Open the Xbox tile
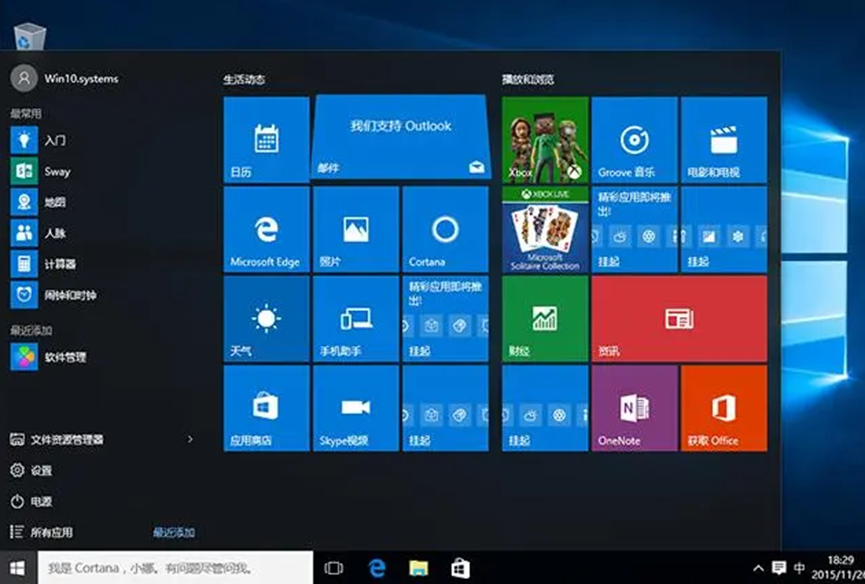 pyautogui.click(x=545, y=140)
